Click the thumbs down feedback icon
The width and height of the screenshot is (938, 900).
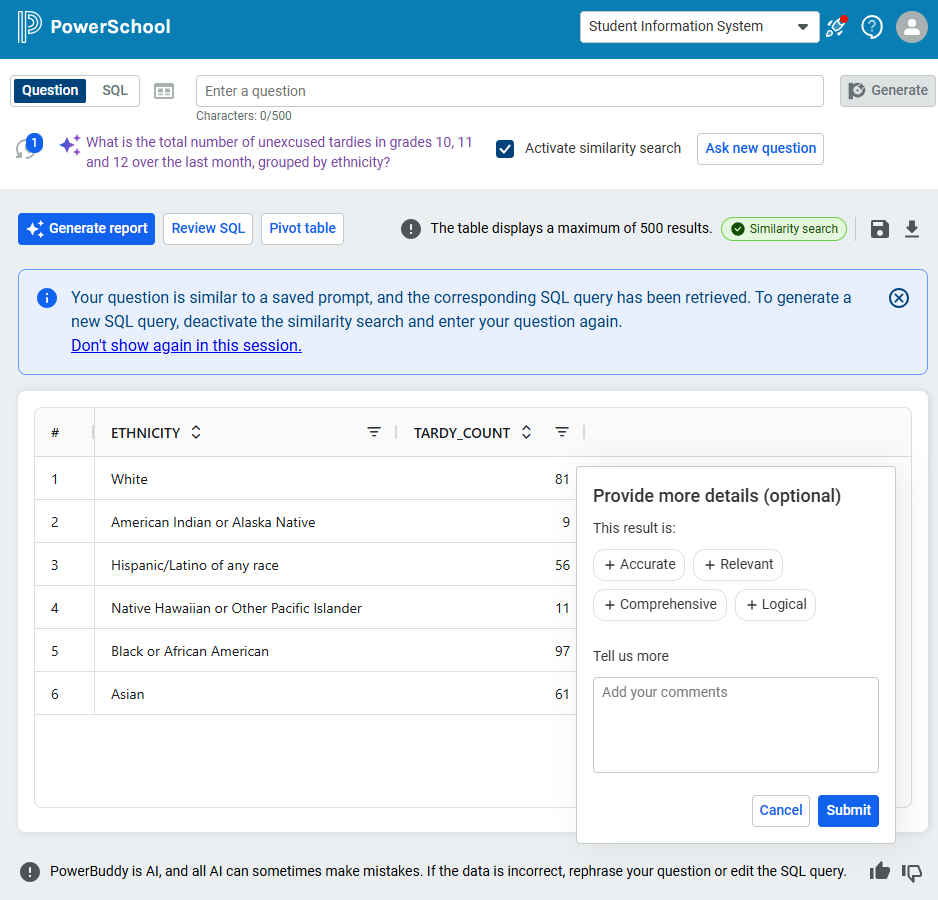tap(912, 872)
